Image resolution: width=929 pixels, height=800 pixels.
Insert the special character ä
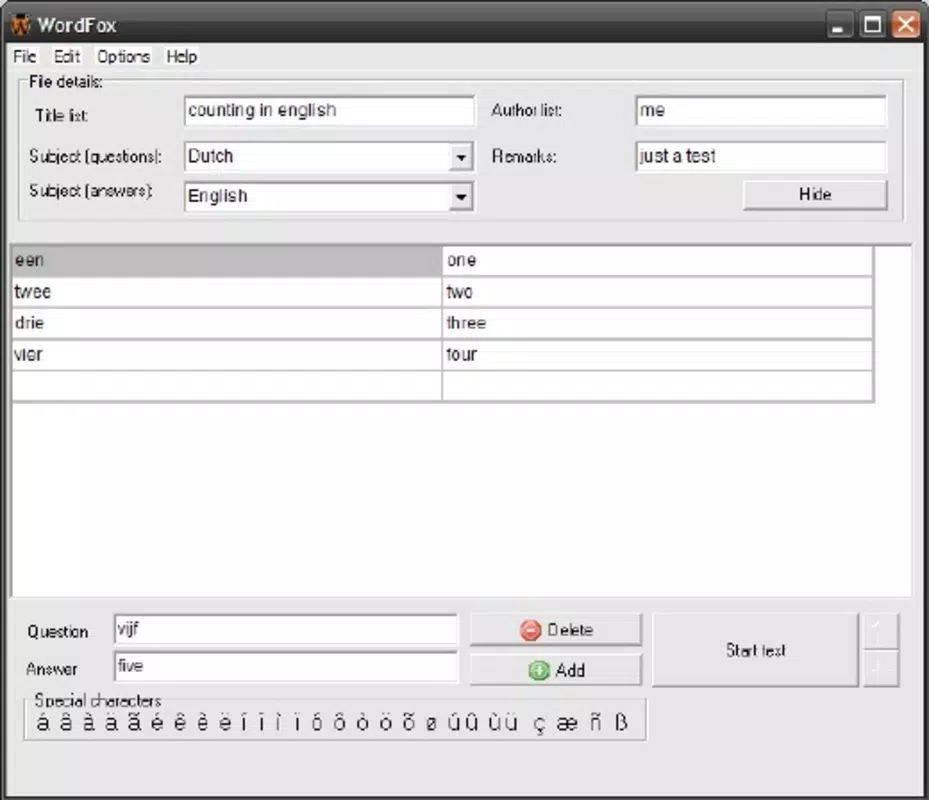point(111,722)
